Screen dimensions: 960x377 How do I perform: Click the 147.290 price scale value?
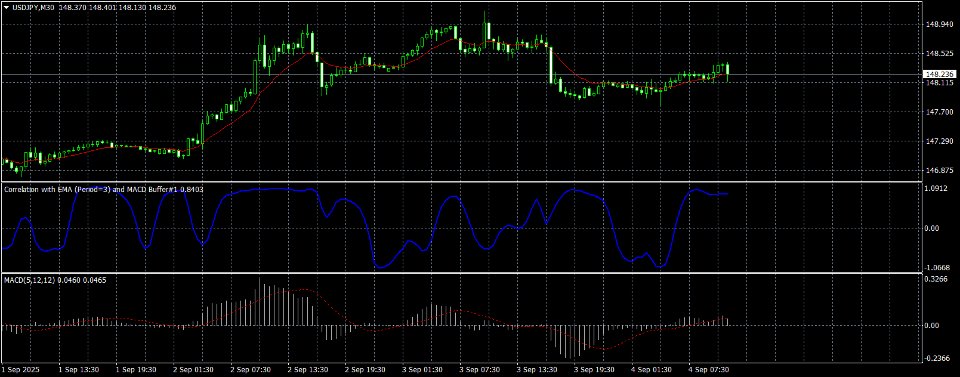939,141
